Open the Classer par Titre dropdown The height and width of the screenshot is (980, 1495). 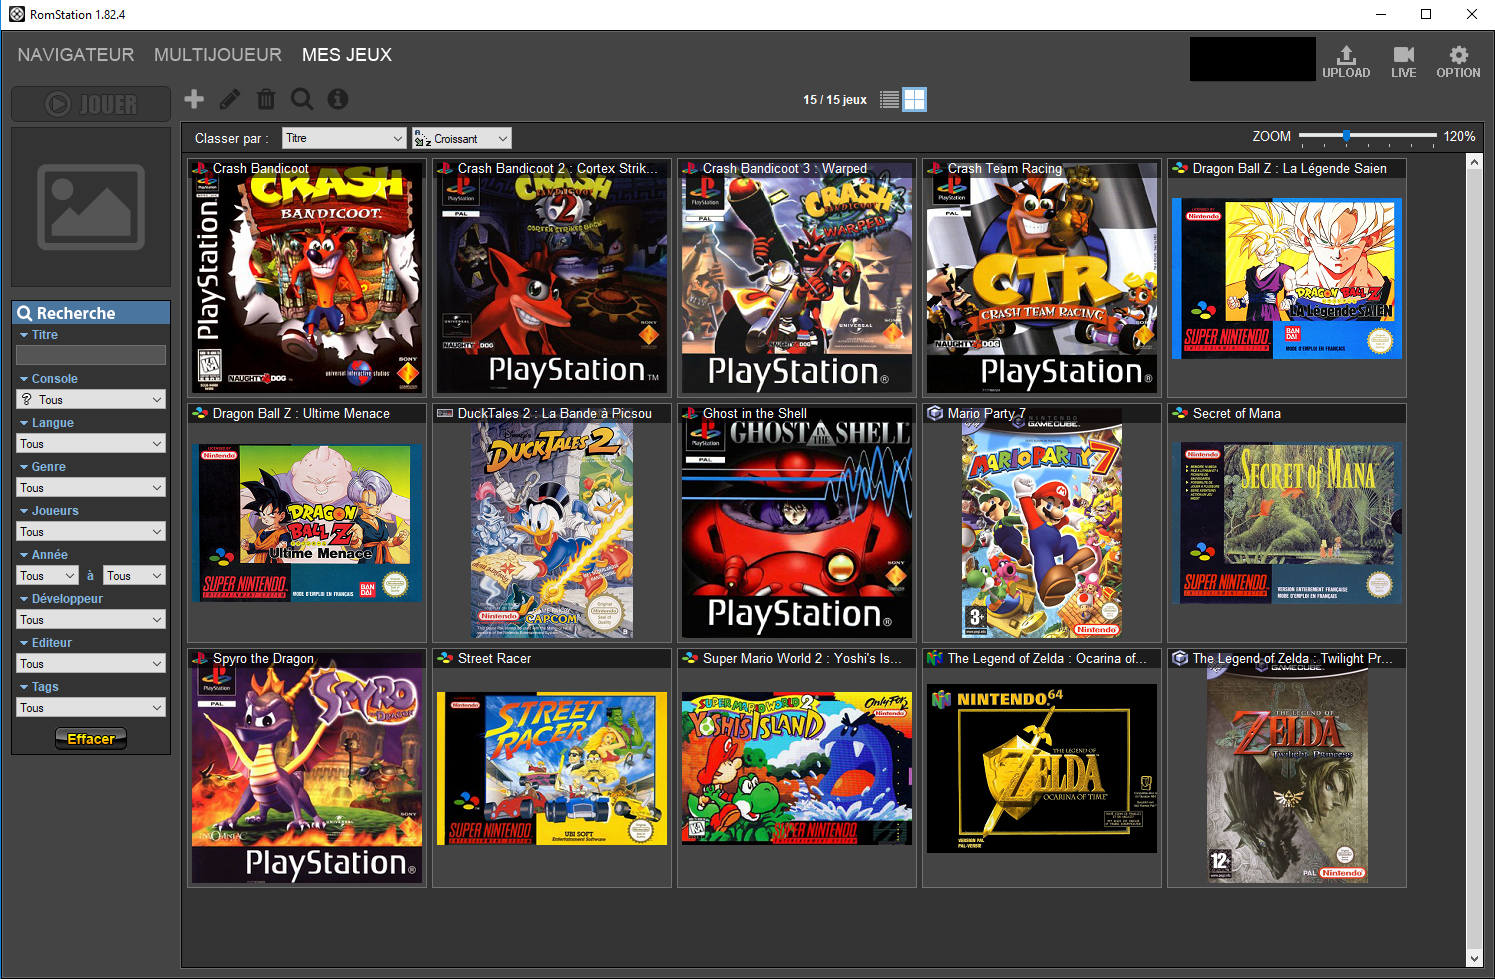pyautogui.click(x=344, y=138)
